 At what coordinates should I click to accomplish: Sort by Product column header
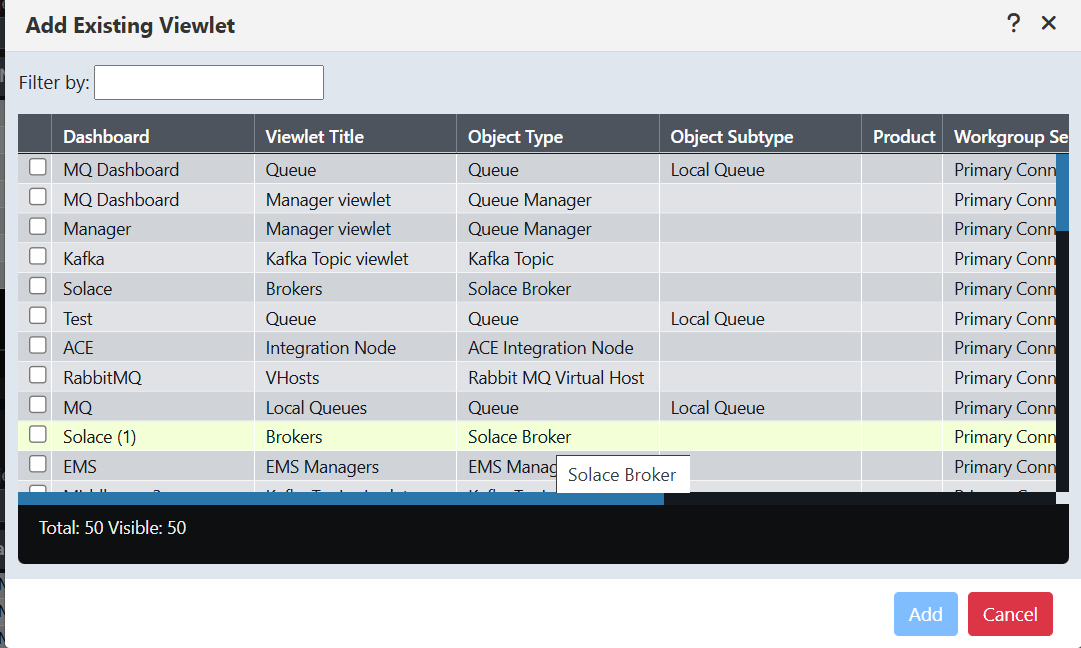pos(902,136)
